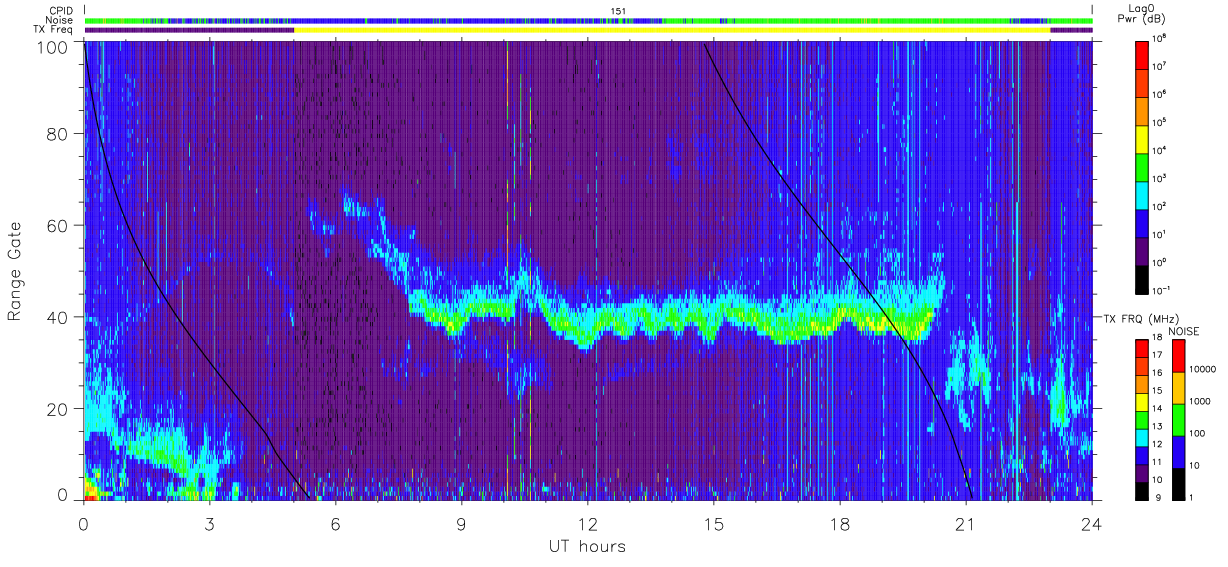
Task: Click the Range Gate axis title
Action: [16, 272]
